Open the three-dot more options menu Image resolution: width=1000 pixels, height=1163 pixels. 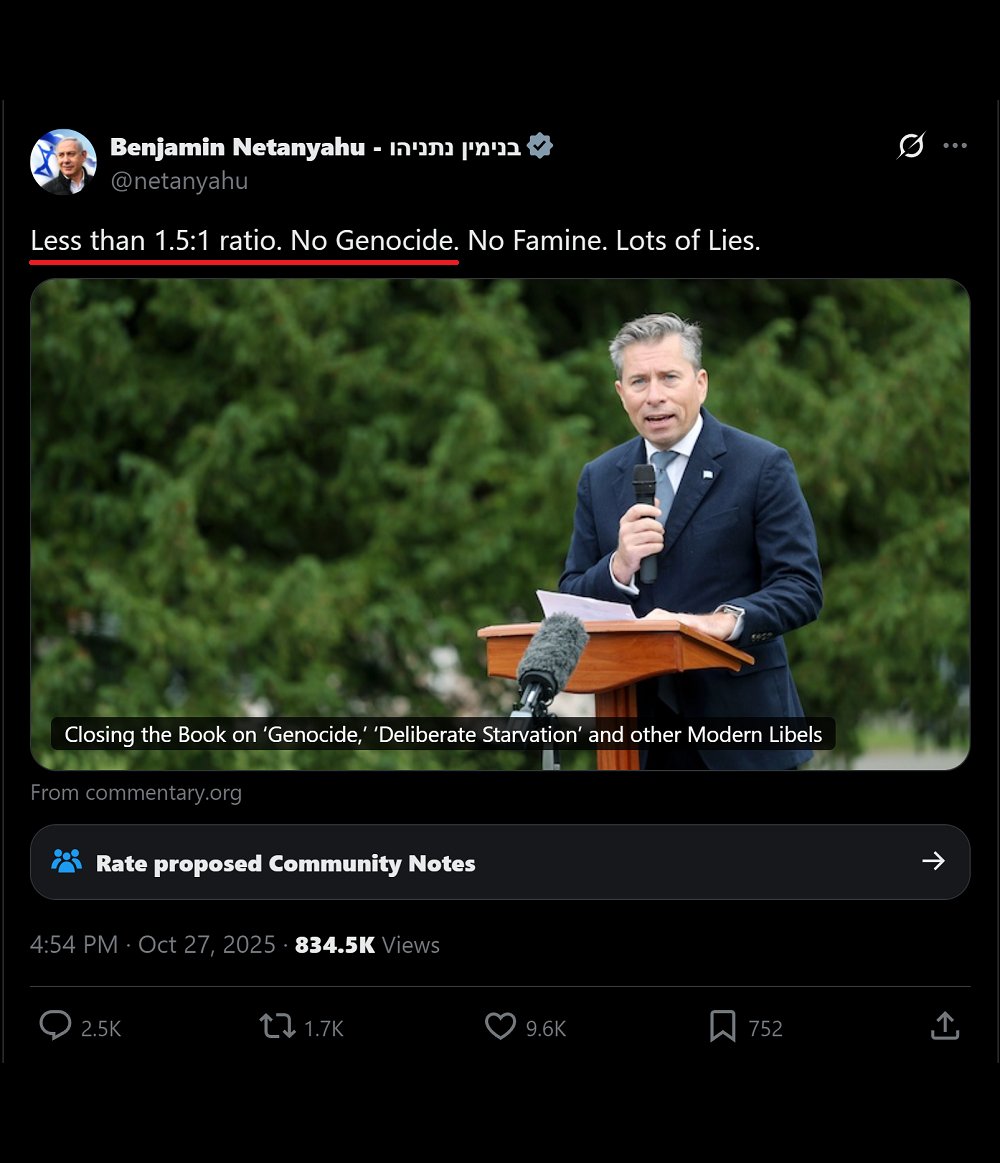click(955, 145)
